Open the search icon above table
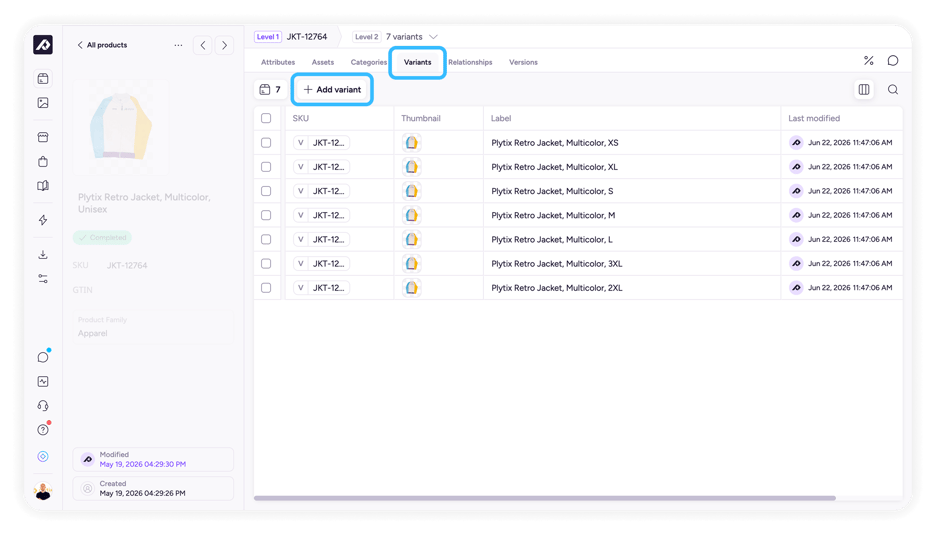Screen dimensions: 936x535 click(893, 90)
